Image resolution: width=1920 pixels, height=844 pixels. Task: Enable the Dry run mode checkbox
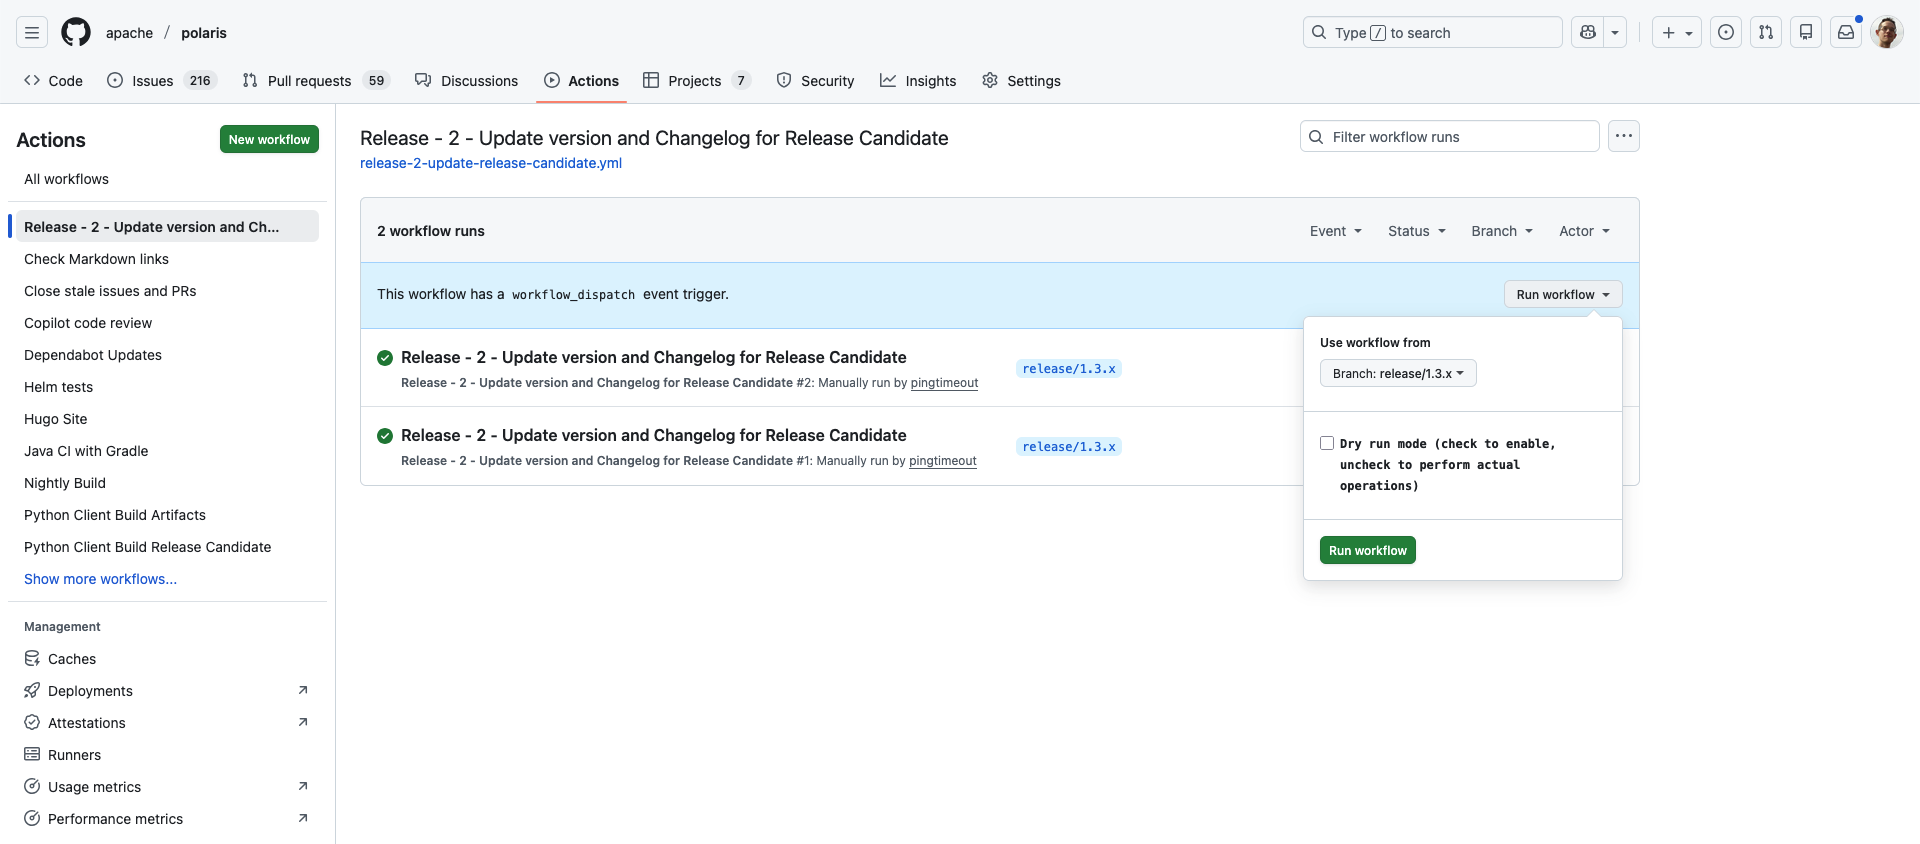(1327, 443)
